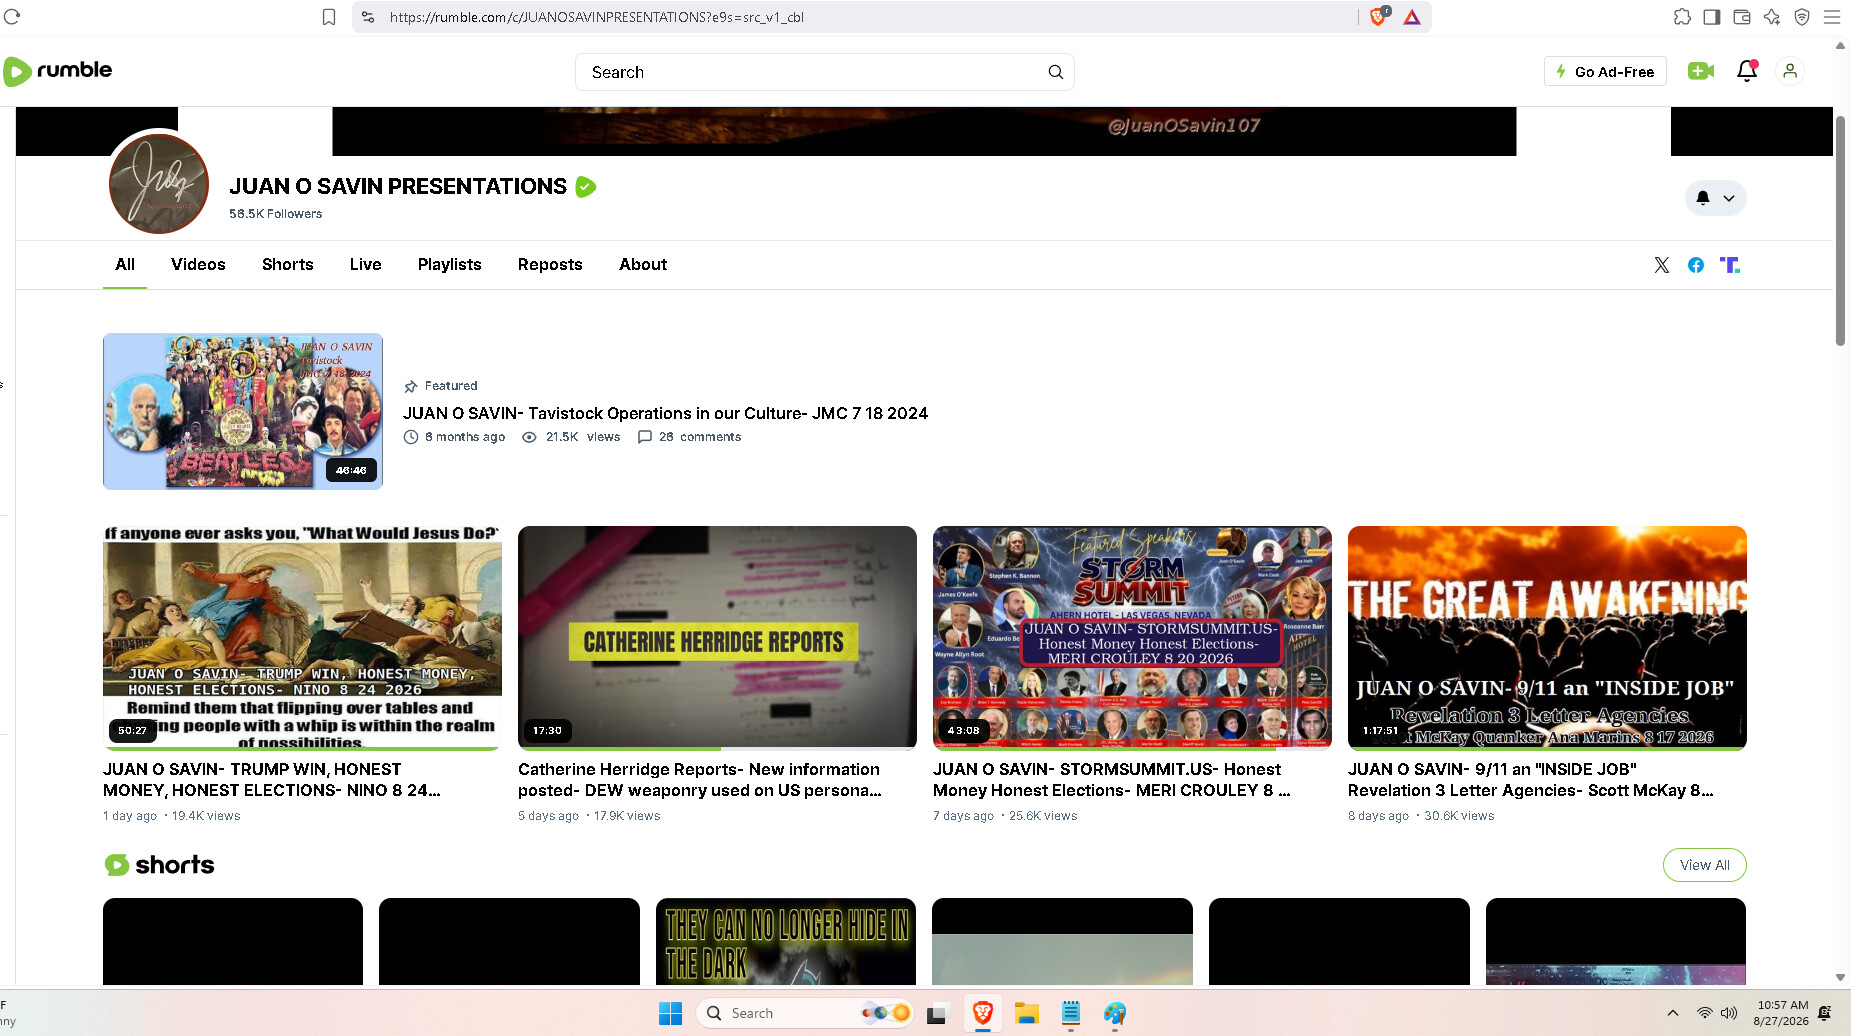This screenshot has width=1851, height=1036.
Task: Visit the channel's Truth Social icon
Action: tap(1730, 265)
